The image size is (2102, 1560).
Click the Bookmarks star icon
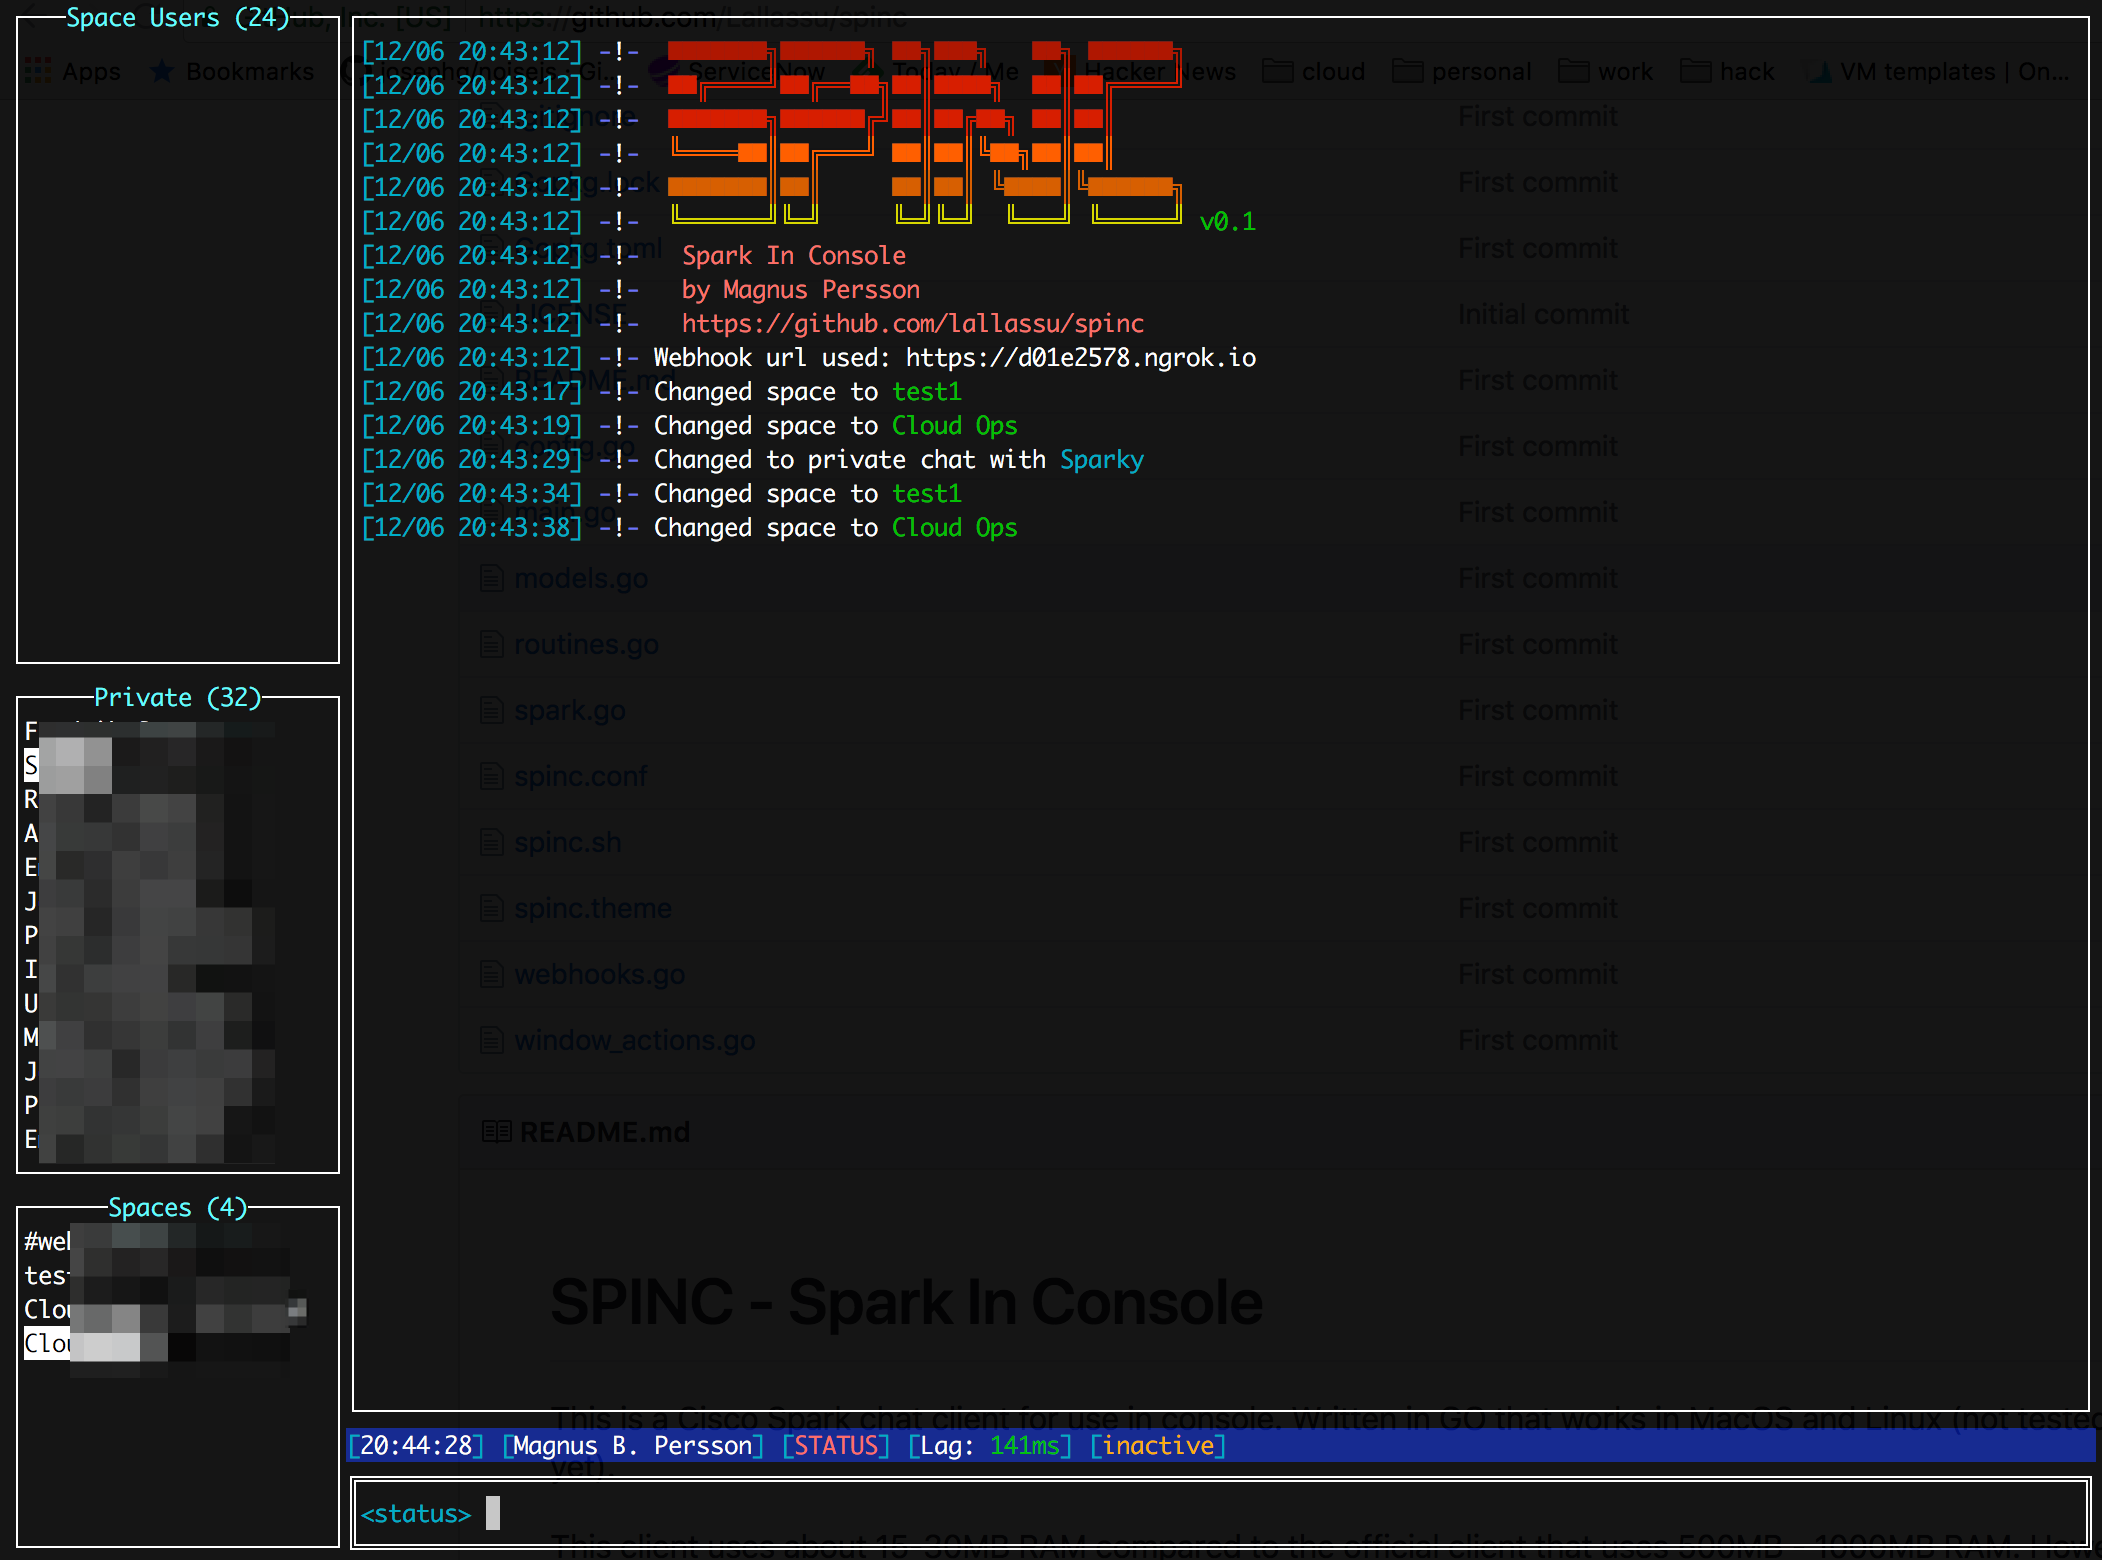(x=161, y=72)
